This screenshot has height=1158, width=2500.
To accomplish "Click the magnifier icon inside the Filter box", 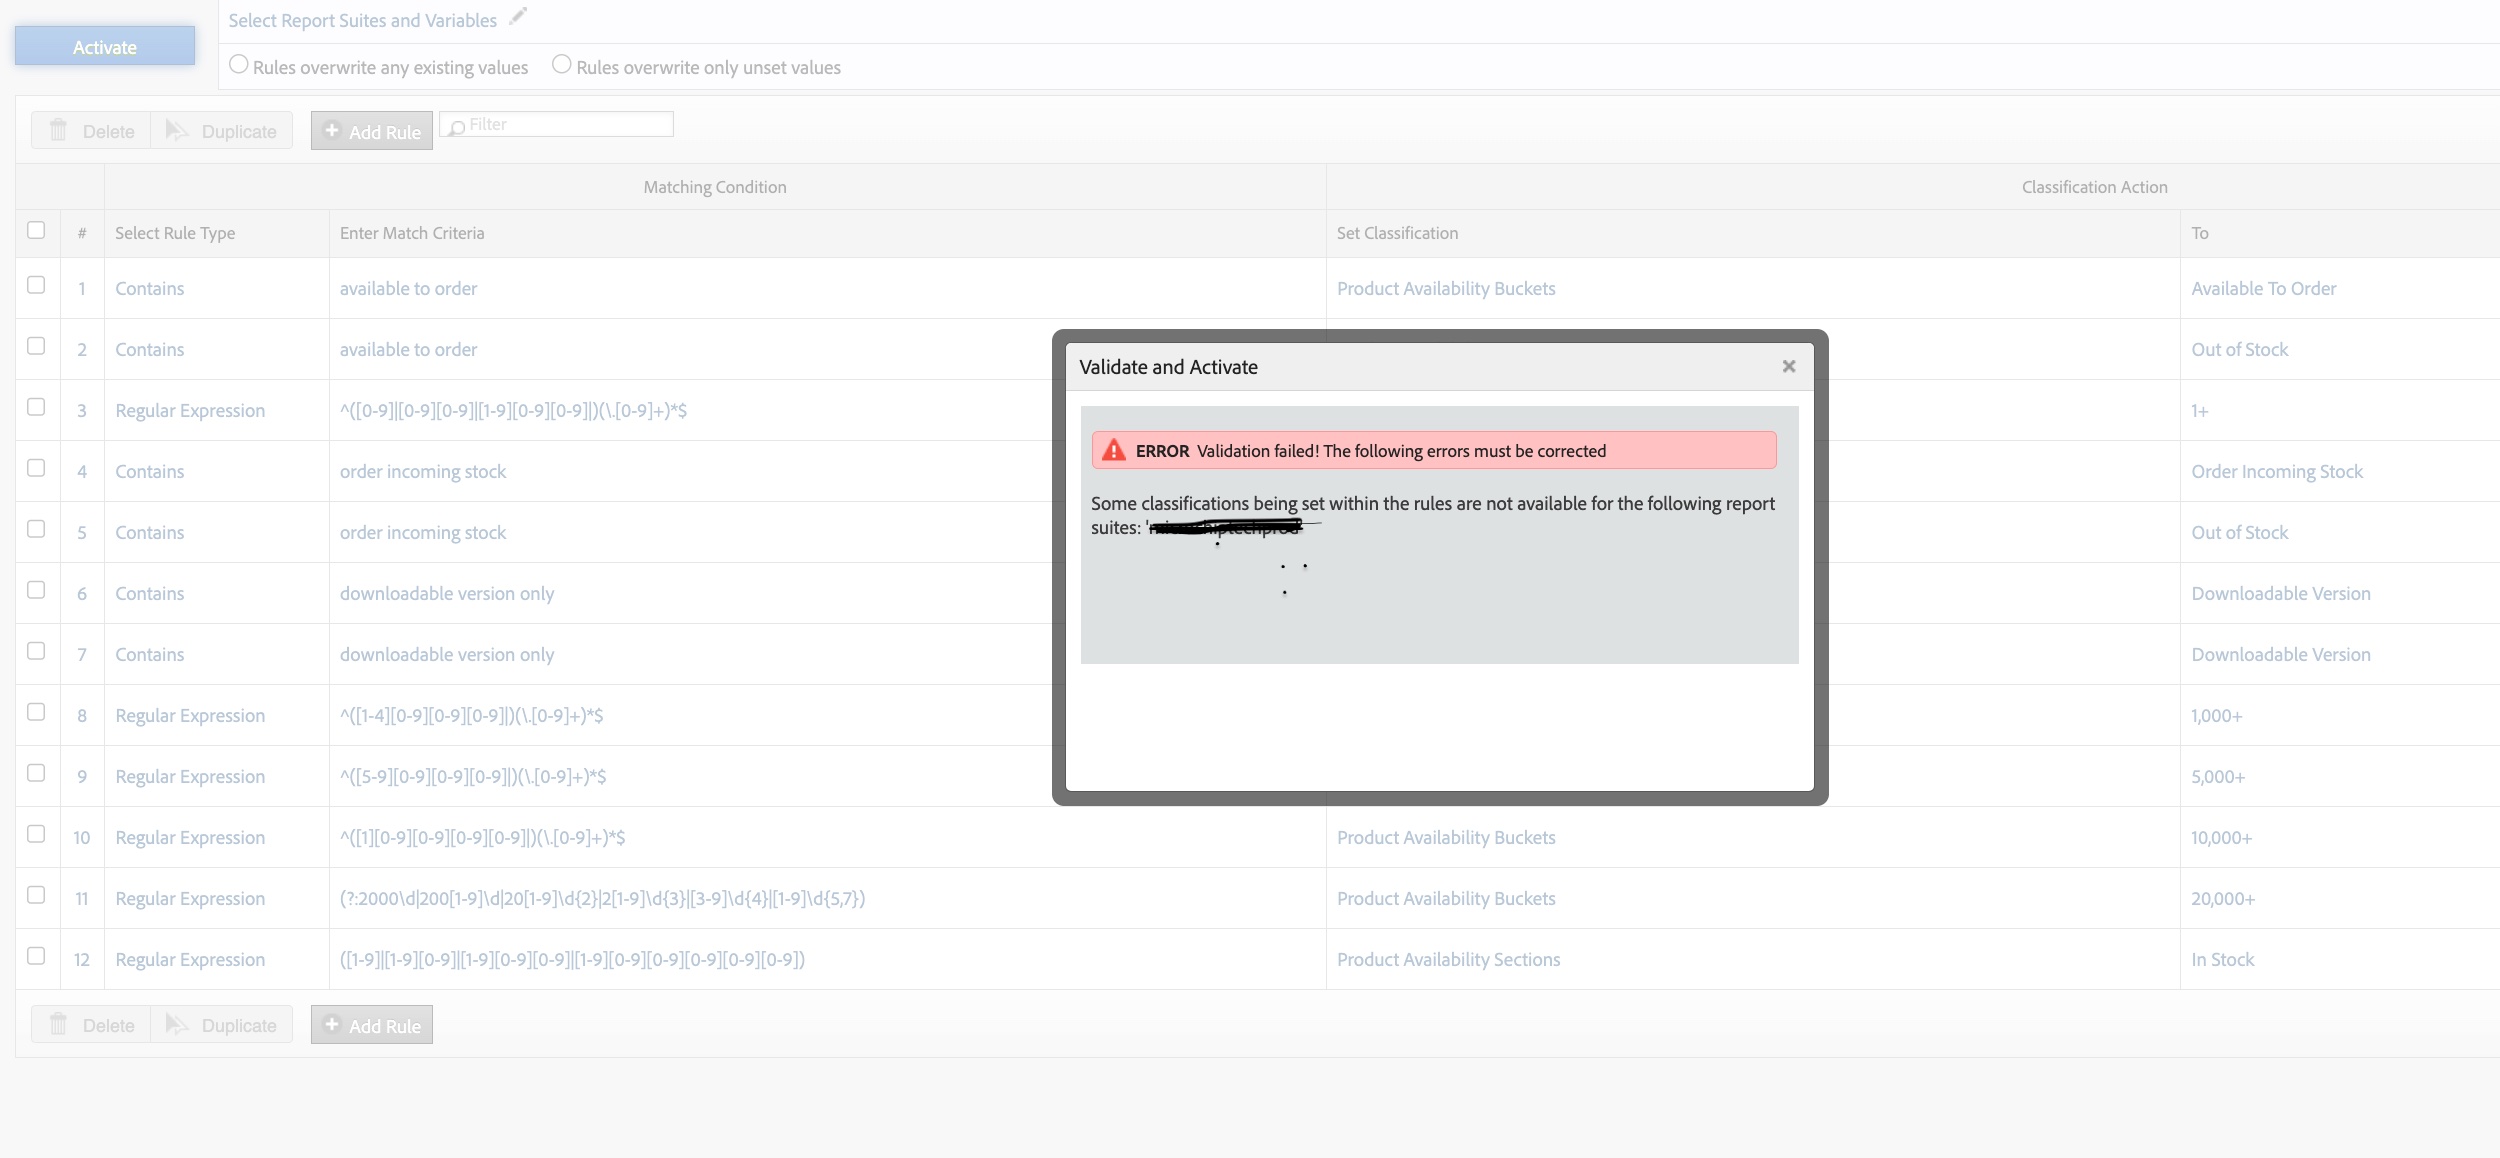I will click(457, 124).
